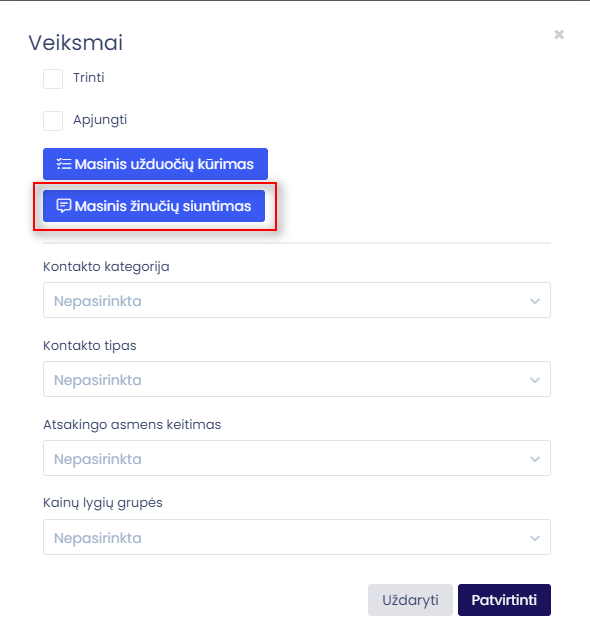
Task: Click the chevron arrow in Kontakto kategorija field
Action: tap(535, 301)
